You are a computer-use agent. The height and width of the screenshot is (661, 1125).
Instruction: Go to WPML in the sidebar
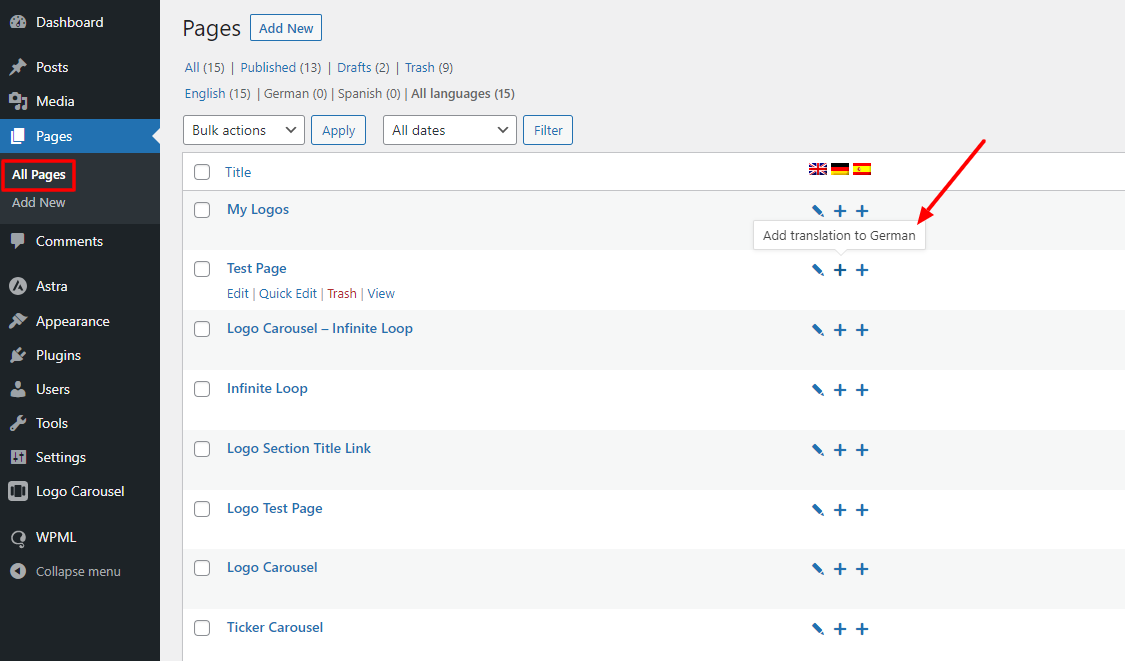(x=56, y=537)
